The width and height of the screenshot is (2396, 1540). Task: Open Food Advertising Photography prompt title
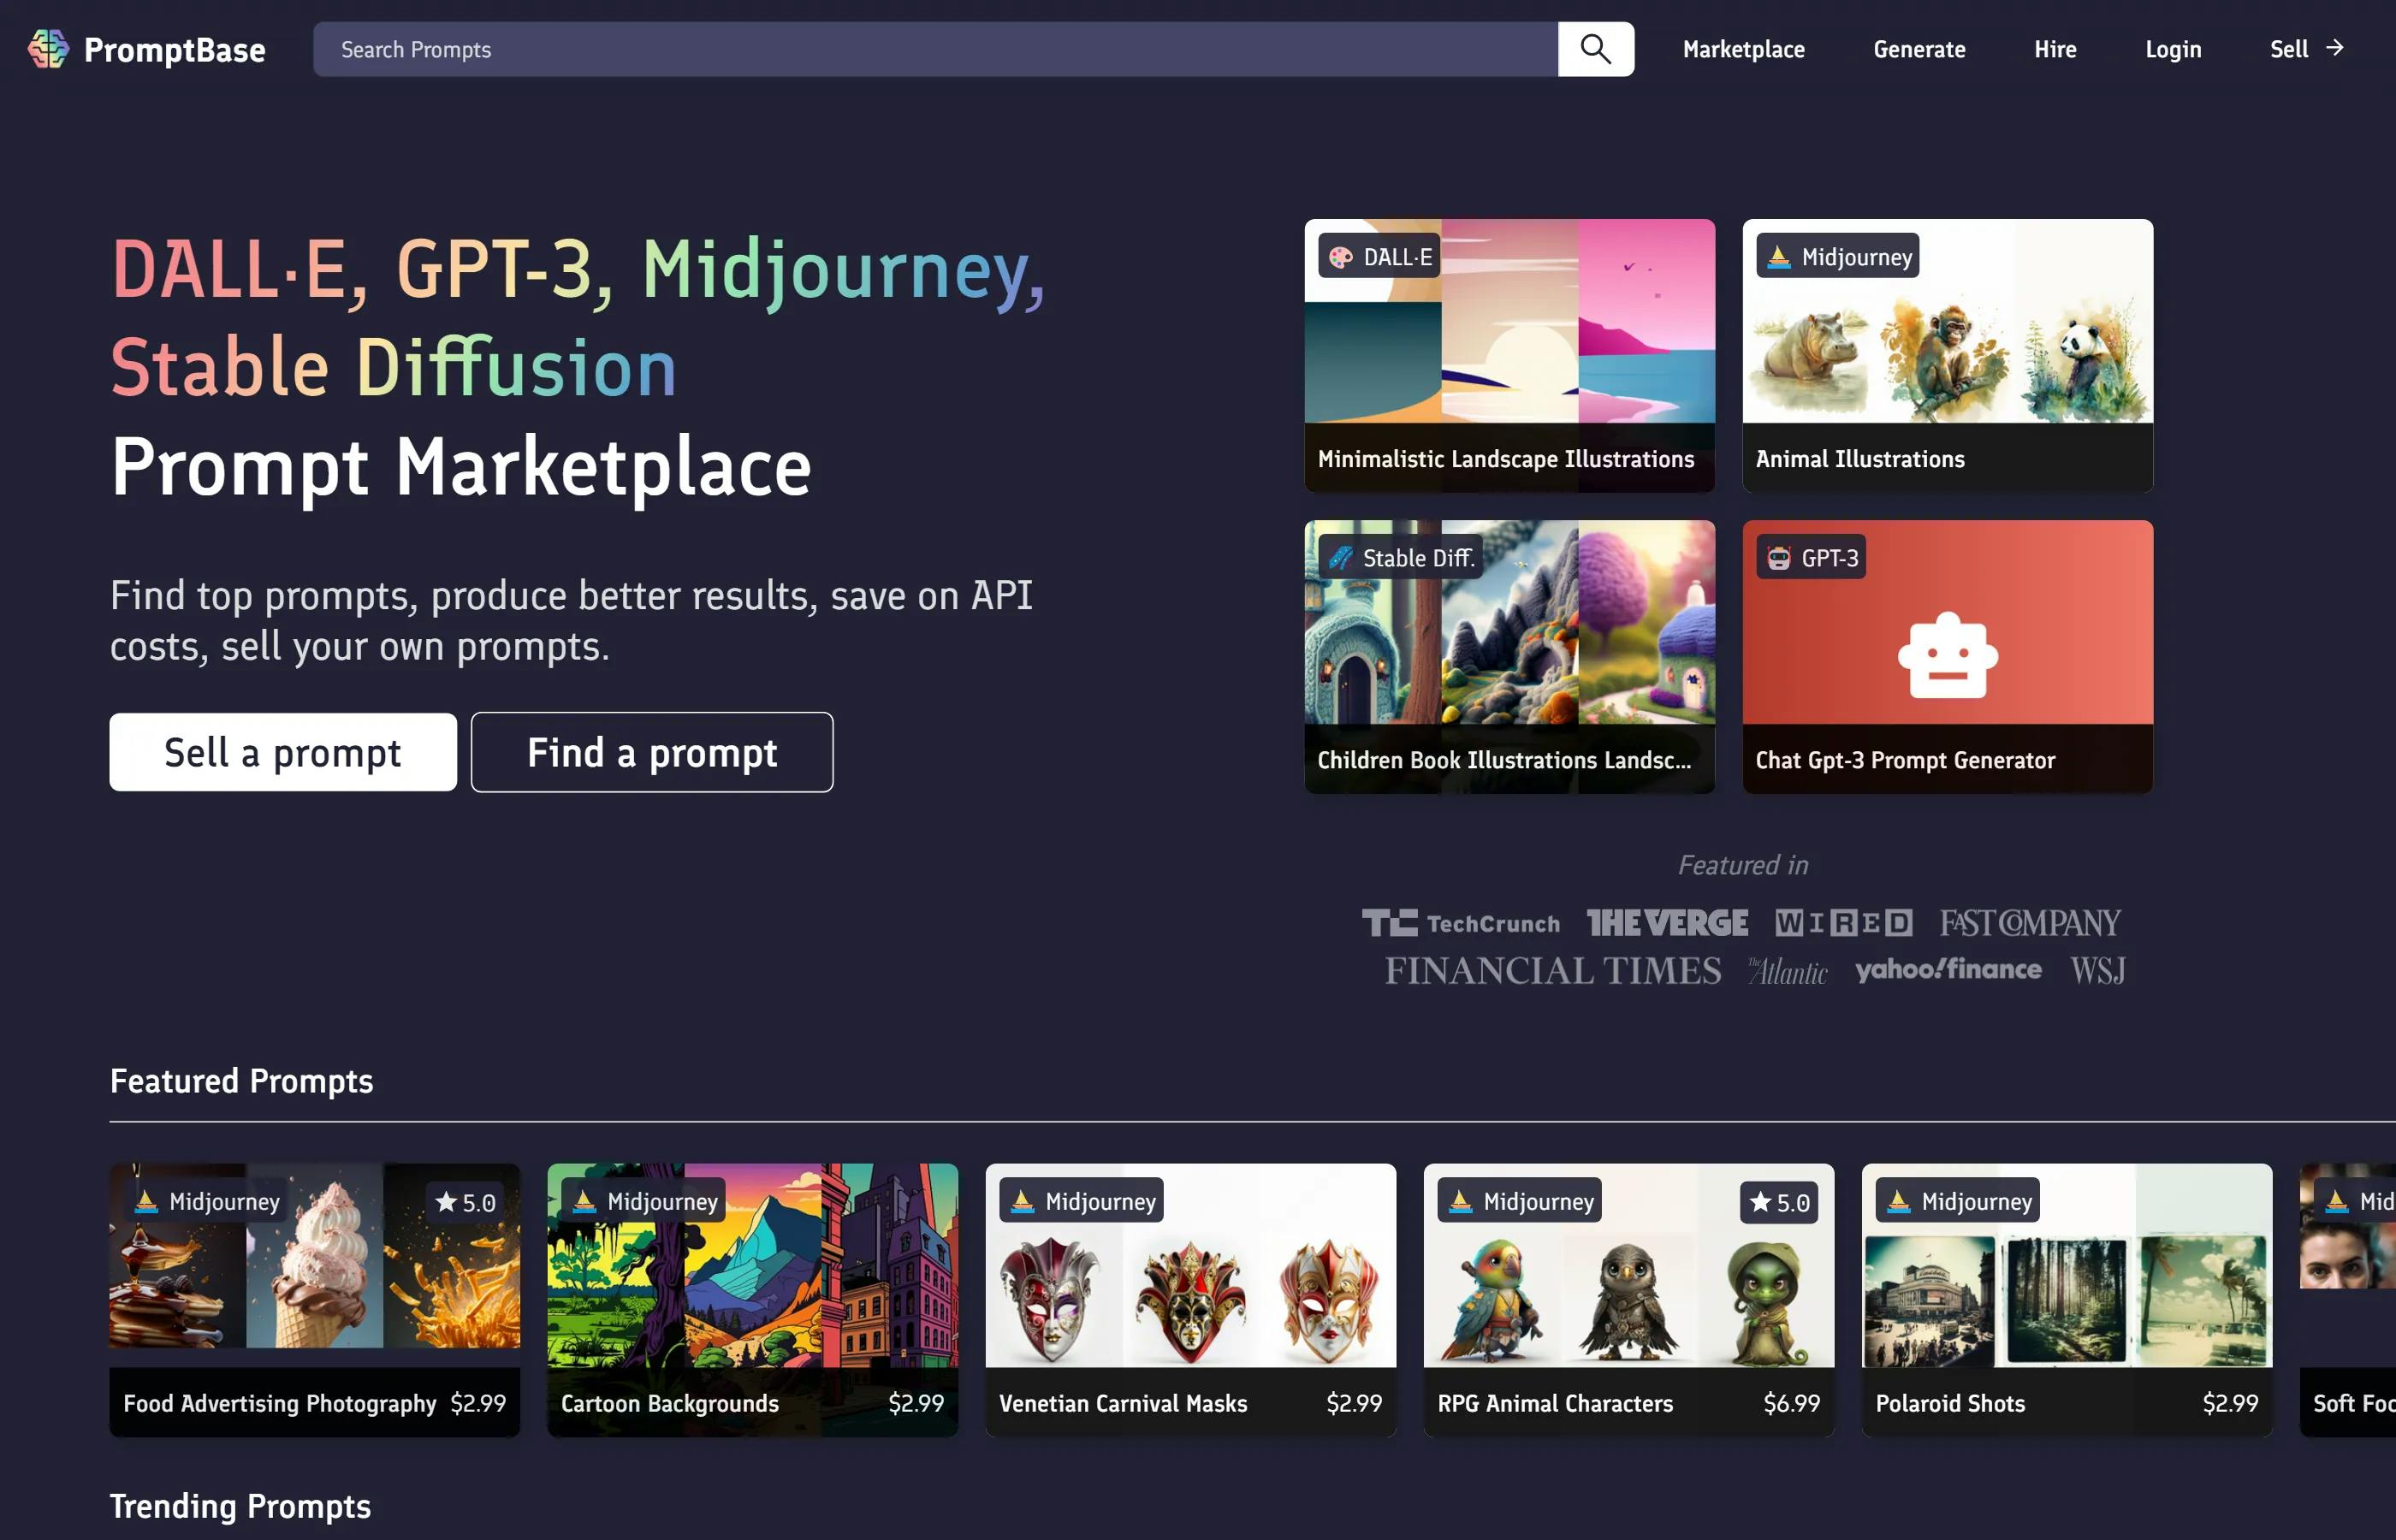tap(280, 1403)
